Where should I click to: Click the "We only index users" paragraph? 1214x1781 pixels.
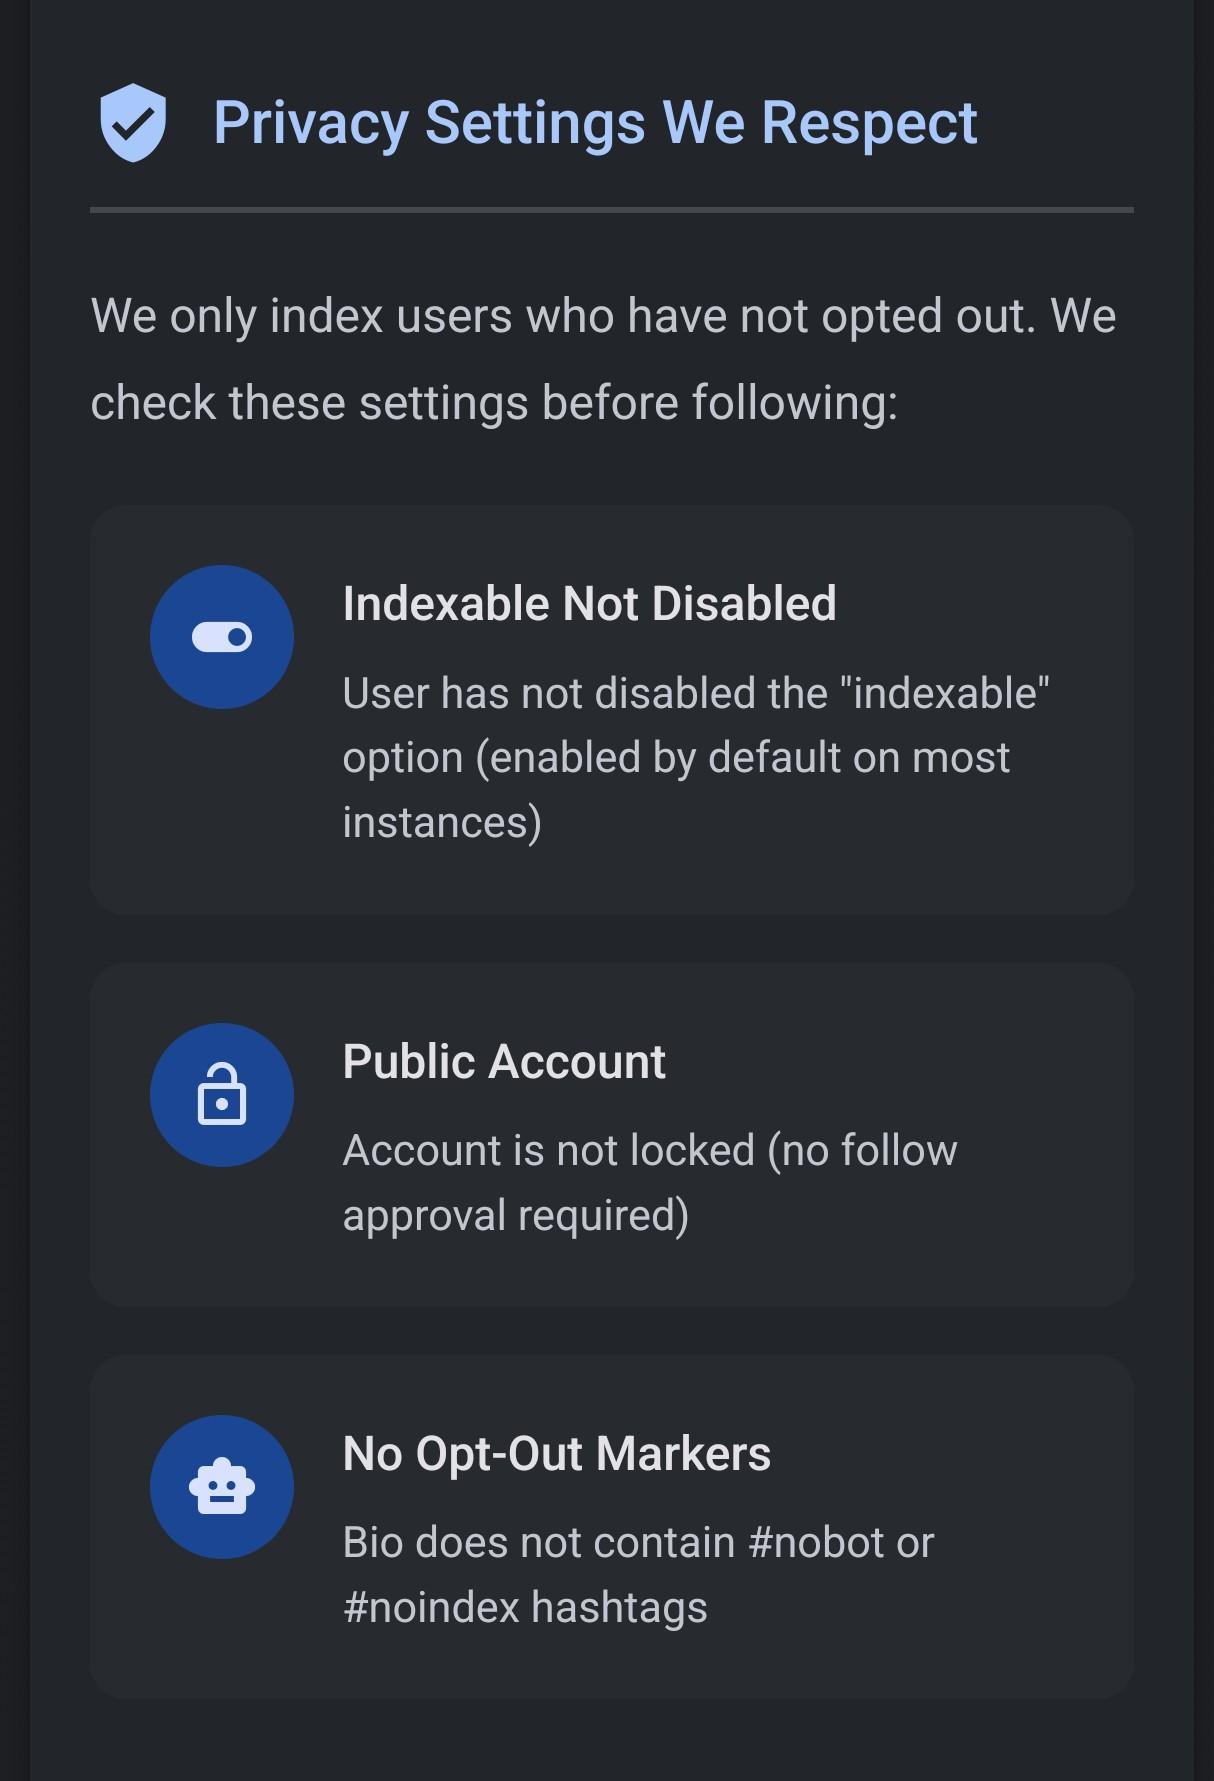click(603, 359)
